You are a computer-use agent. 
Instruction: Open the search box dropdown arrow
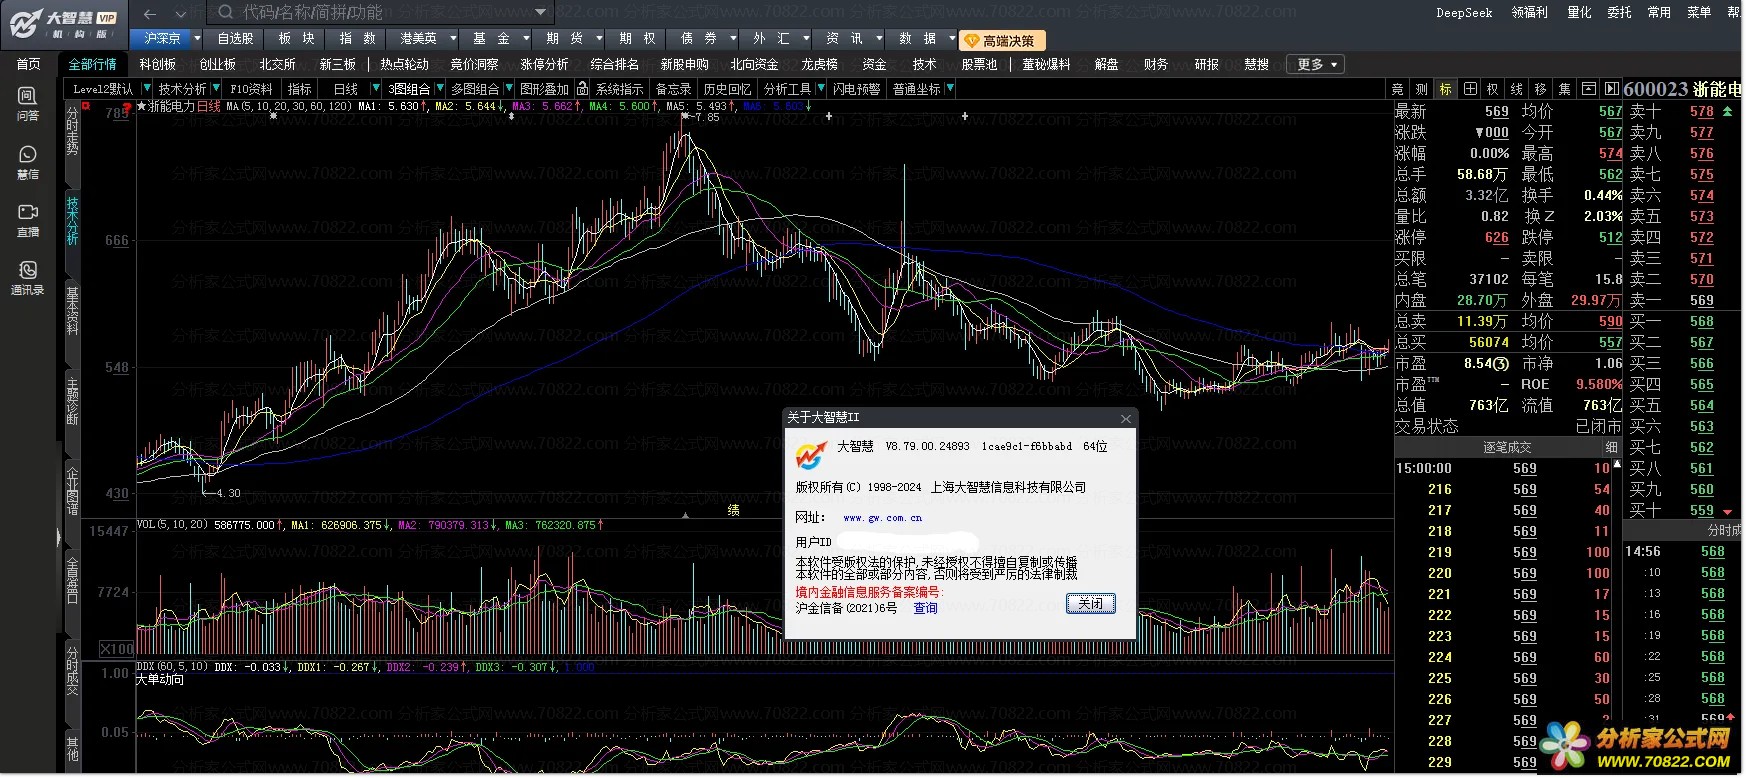(540, 12)
